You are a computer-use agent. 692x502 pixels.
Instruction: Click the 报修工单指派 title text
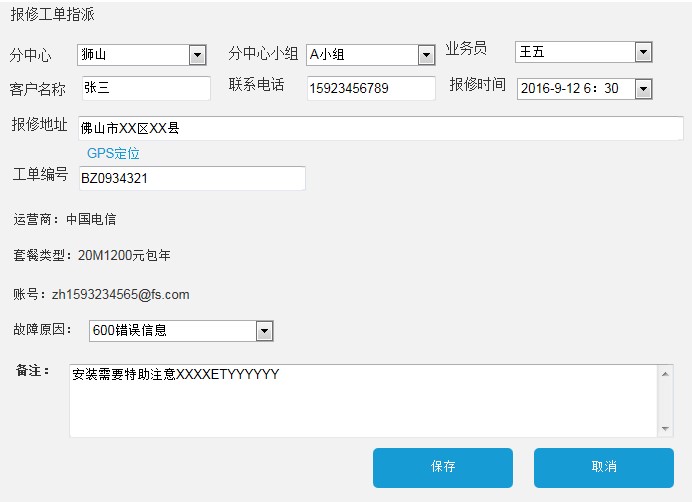[x=53, y=15]
